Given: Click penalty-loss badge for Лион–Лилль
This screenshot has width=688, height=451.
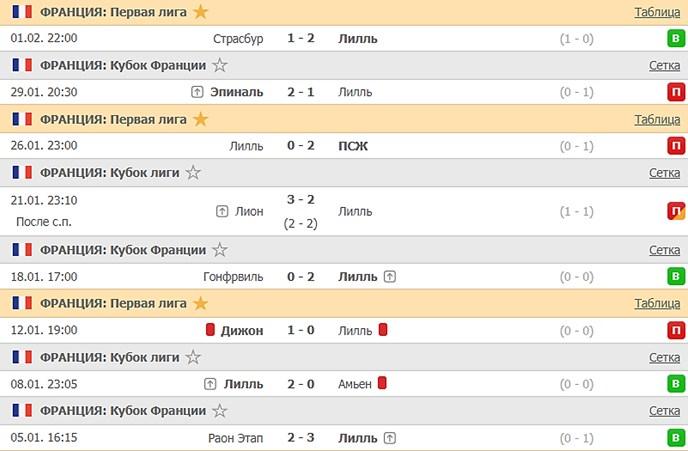Looking at the screenshot, I should (676, 211).
